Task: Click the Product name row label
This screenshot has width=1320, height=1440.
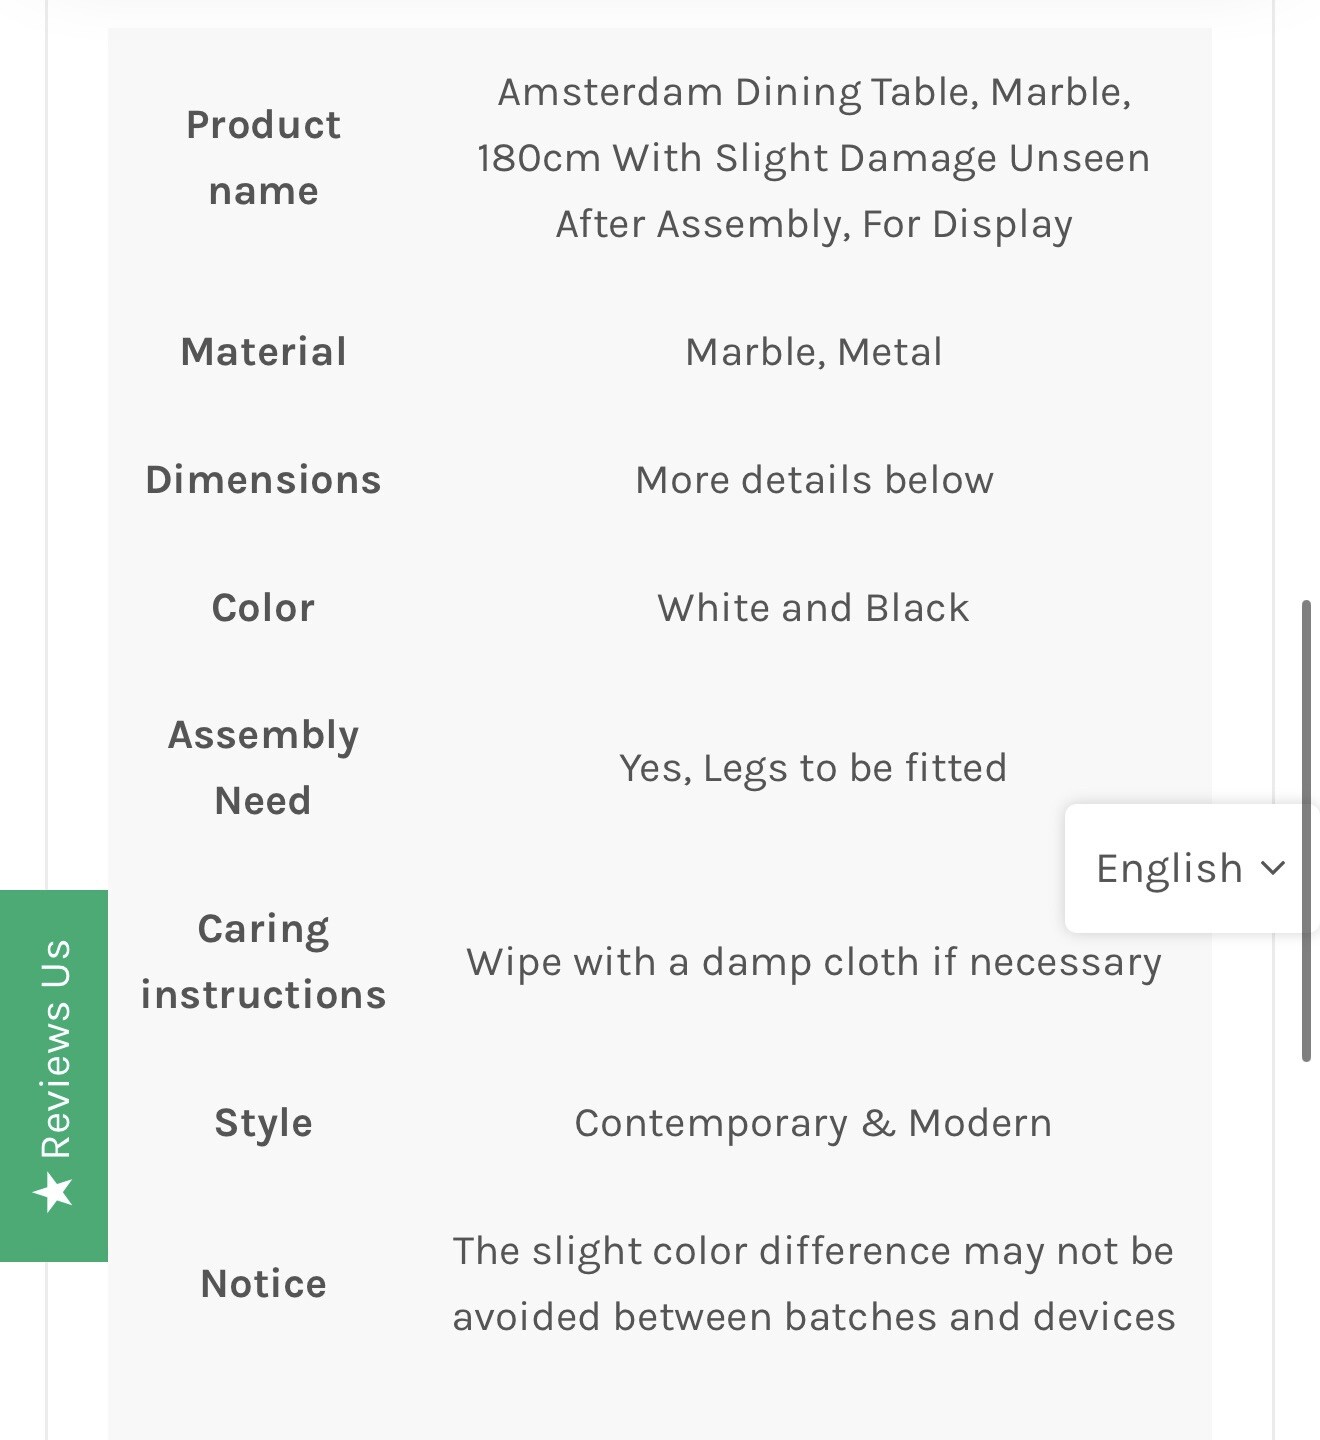Action: tap(264, 158)
